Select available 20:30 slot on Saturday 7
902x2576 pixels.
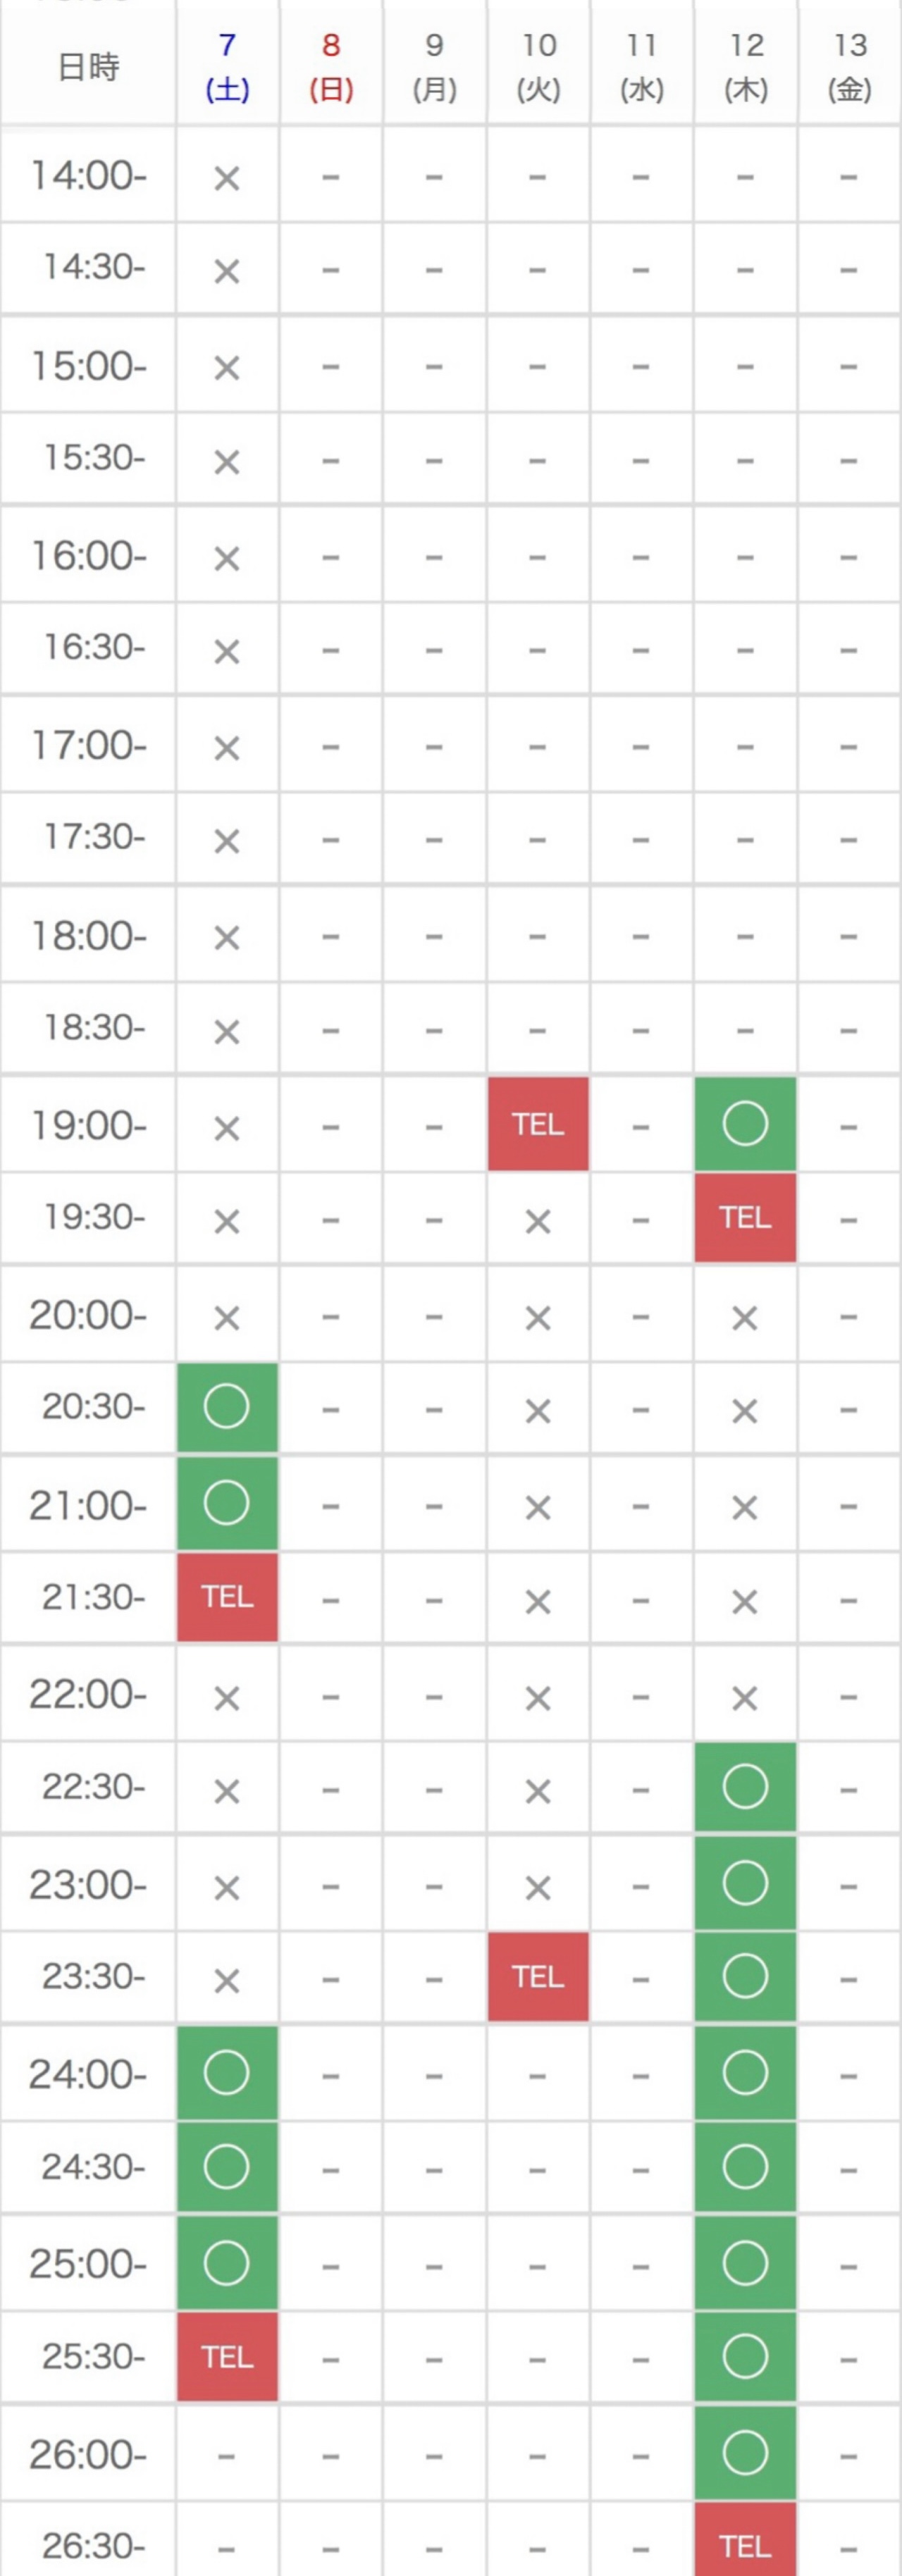click(227, 1407)
